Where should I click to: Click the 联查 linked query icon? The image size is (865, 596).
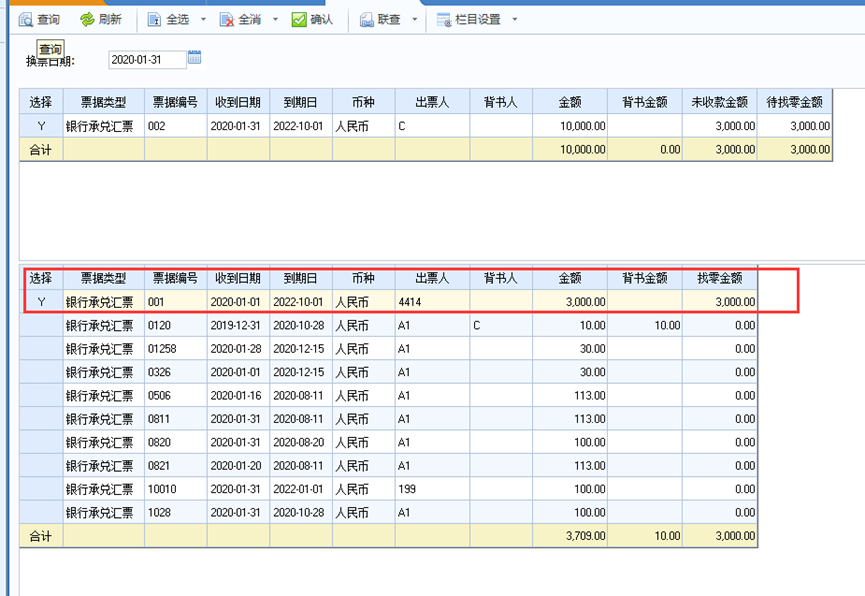[x=367, y=20]
